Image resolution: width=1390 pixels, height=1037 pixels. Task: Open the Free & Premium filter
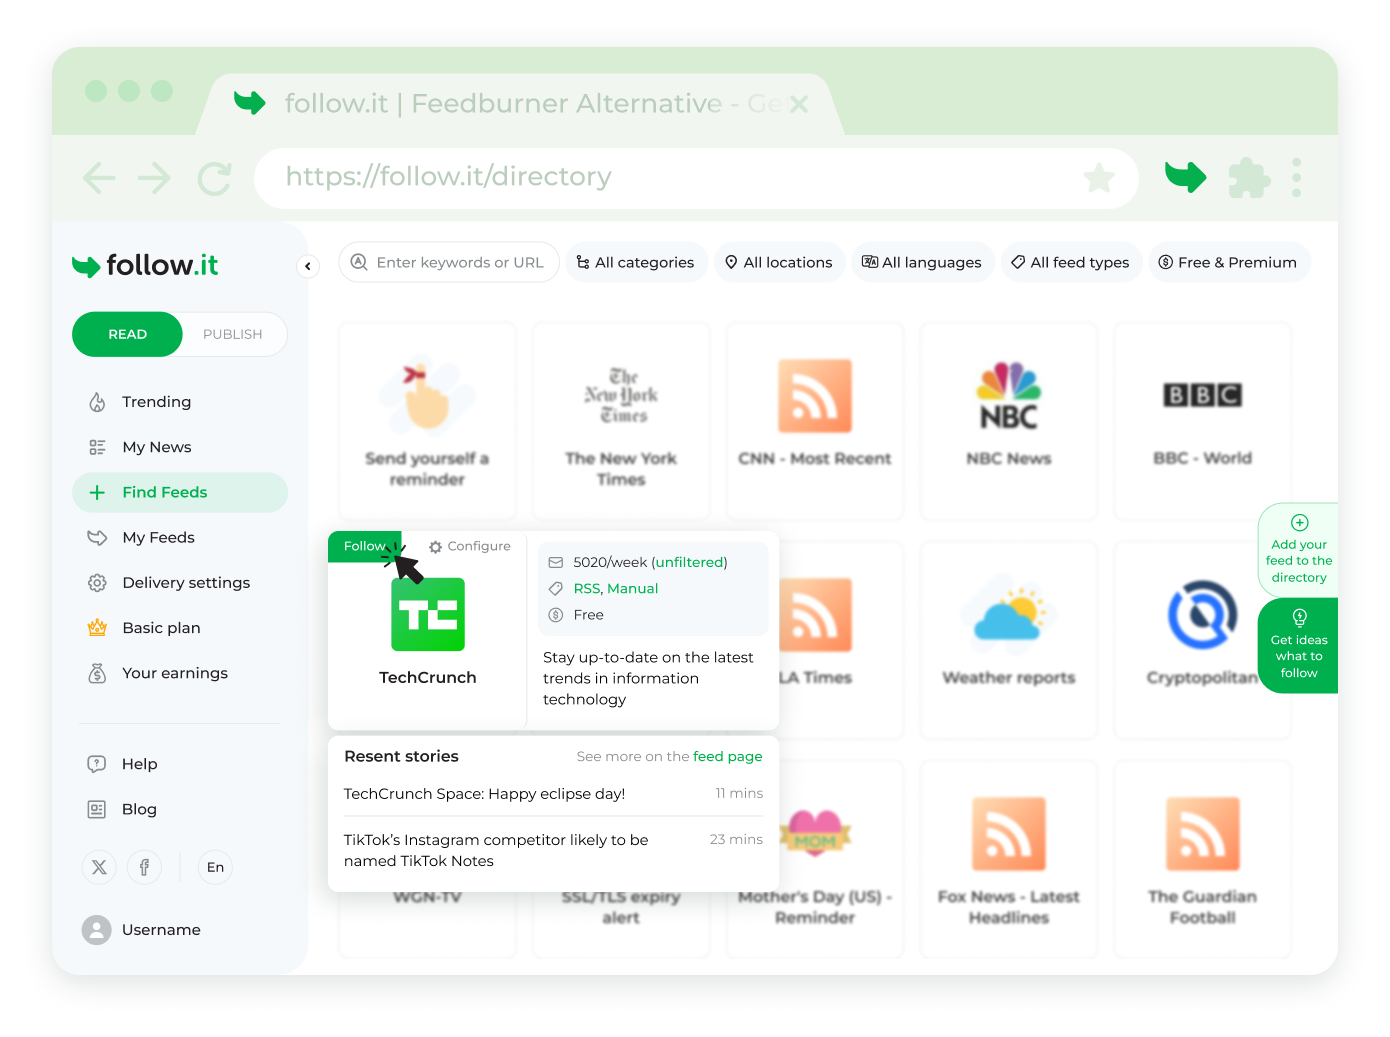click(1229, 262)
